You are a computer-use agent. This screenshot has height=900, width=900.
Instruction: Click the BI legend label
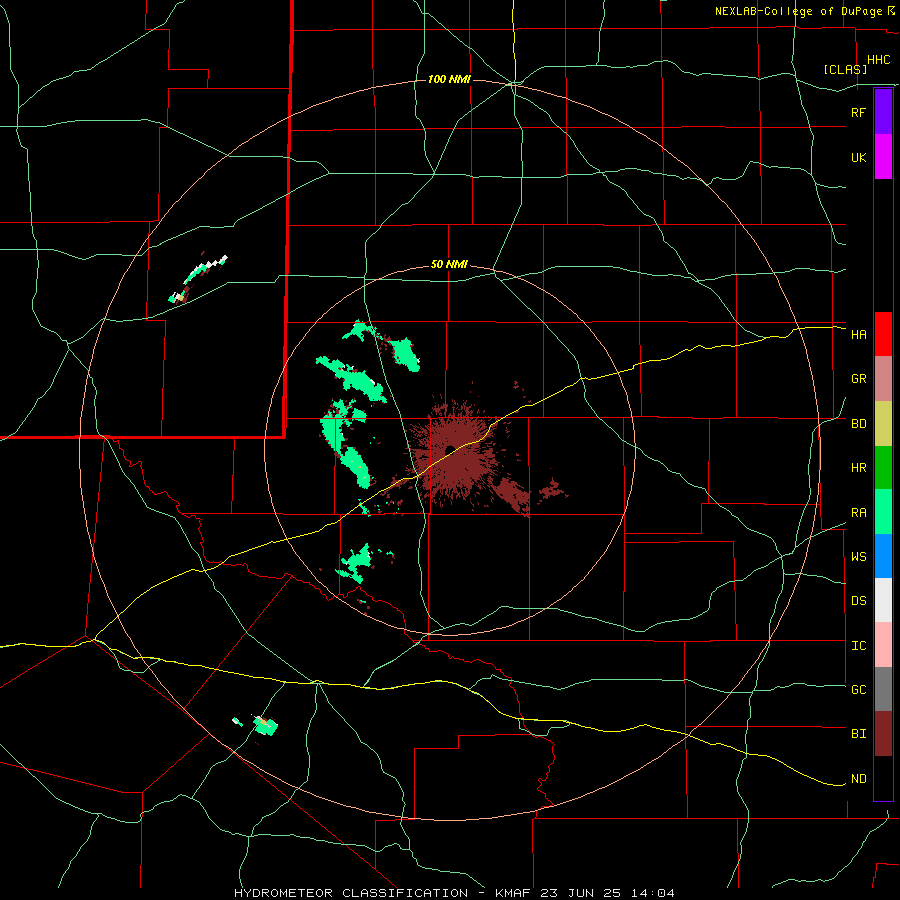click(858, 734)
